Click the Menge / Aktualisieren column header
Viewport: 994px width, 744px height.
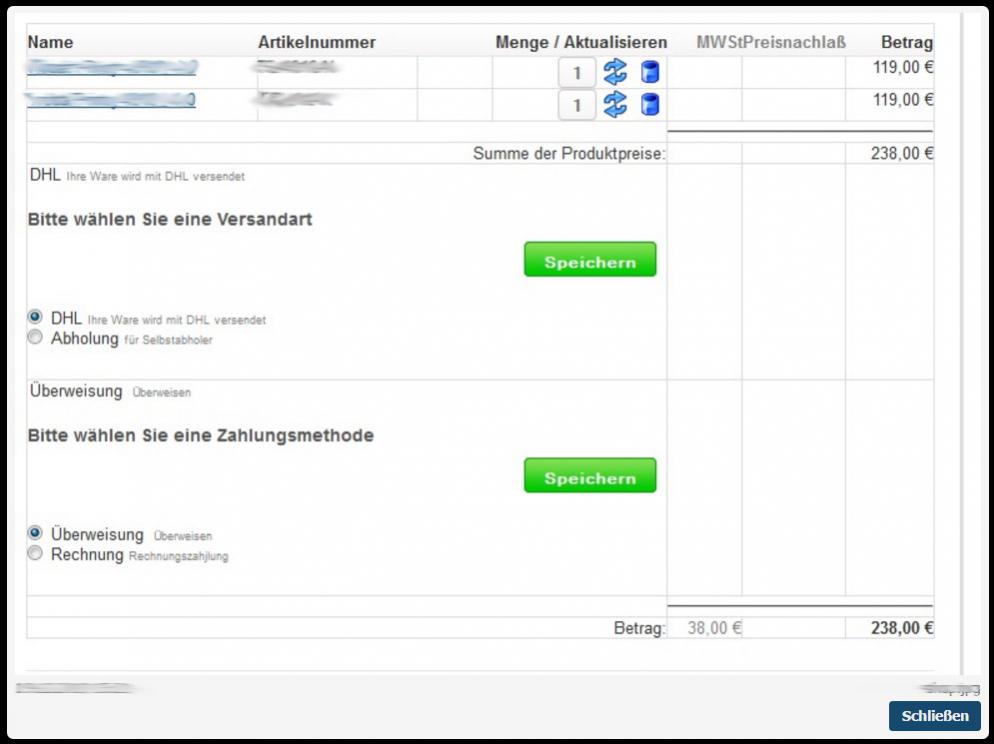pos(581,42)
